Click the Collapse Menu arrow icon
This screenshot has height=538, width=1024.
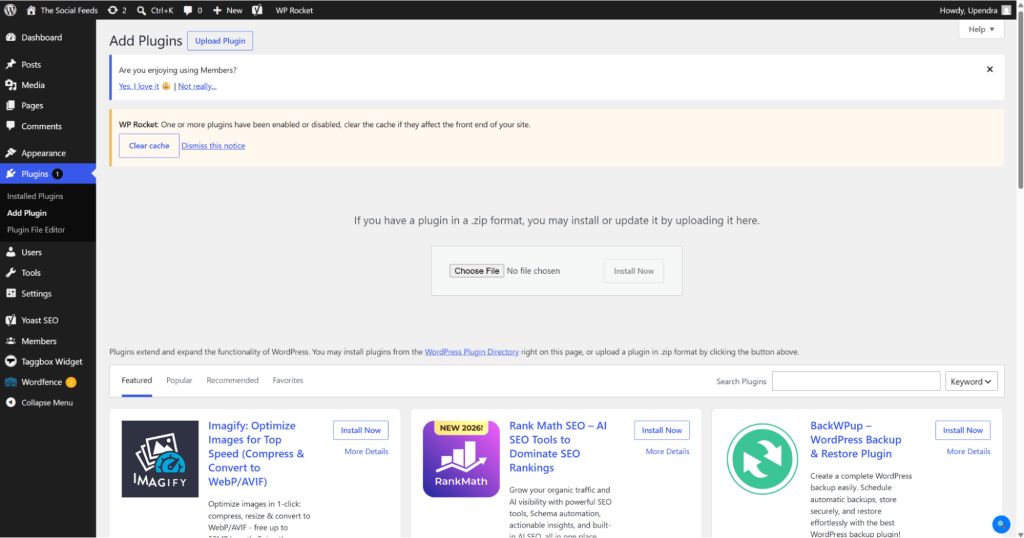pos(10,402)
